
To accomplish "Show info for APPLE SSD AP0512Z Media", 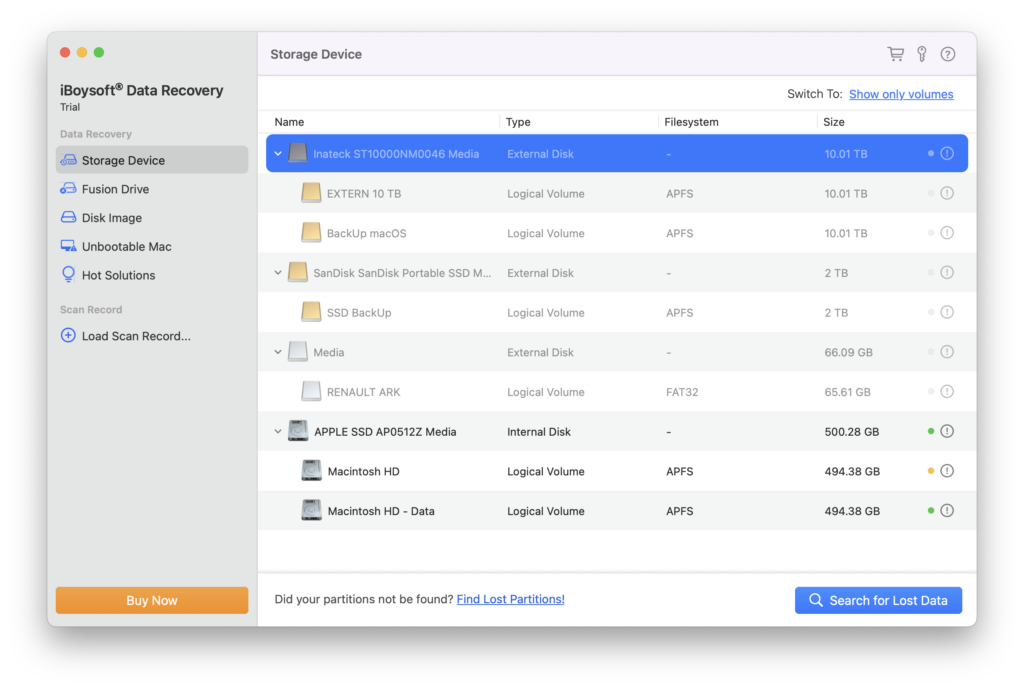I will pos(947,431).
